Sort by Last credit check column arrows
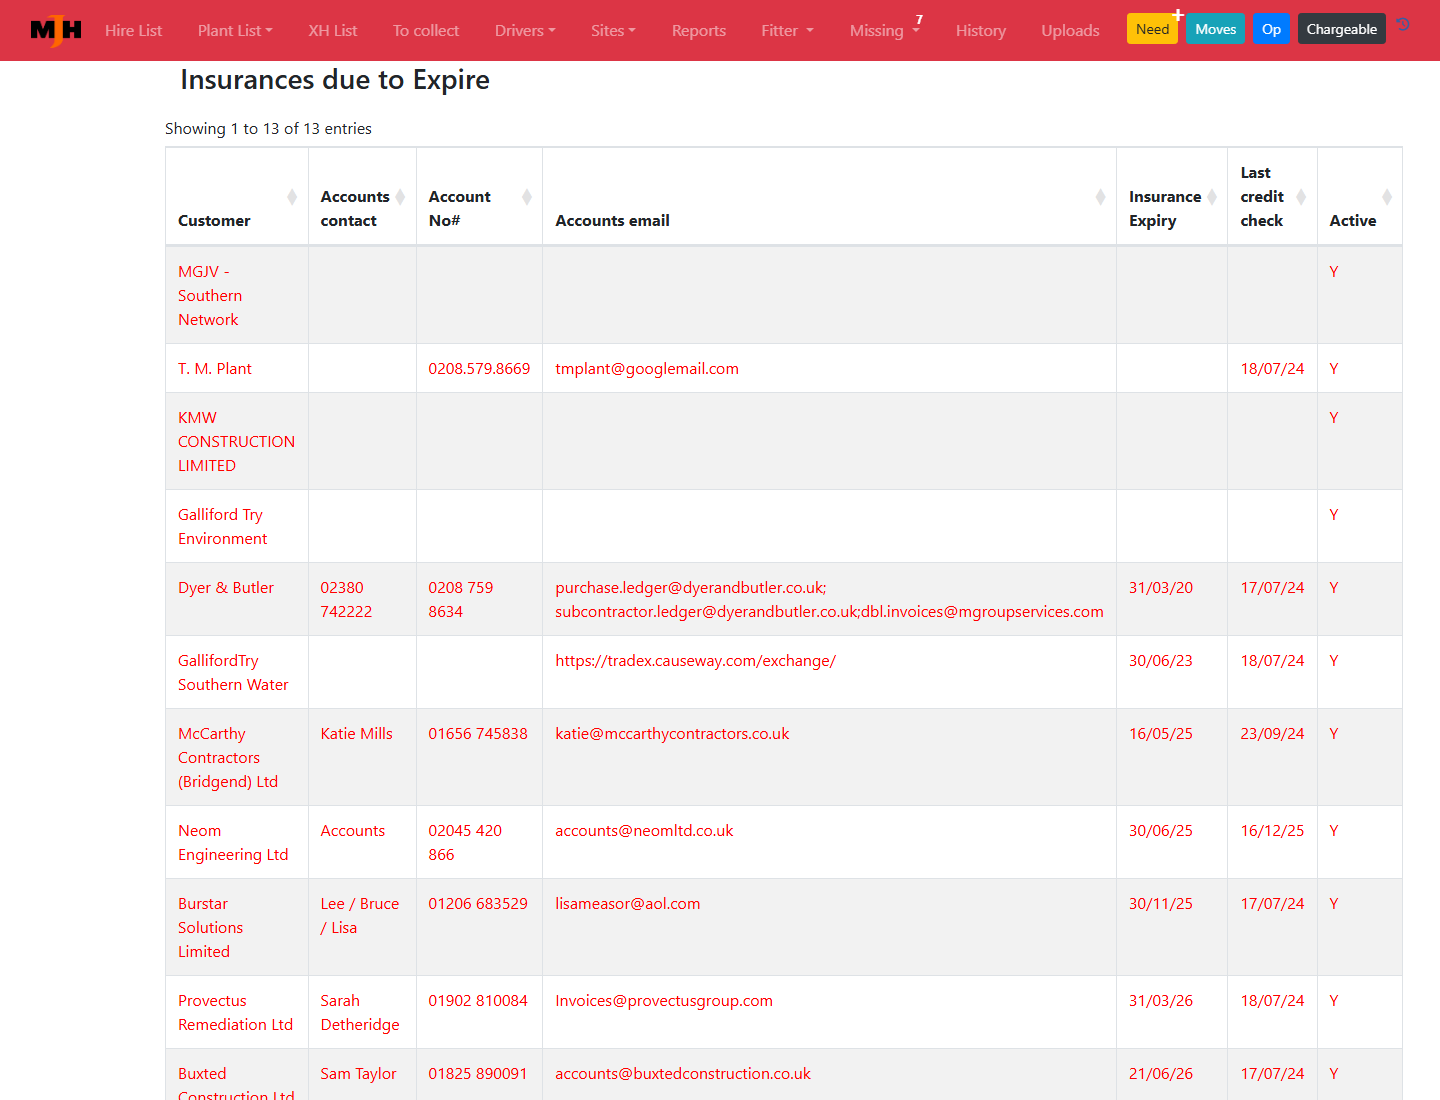 pos(1301,197)
